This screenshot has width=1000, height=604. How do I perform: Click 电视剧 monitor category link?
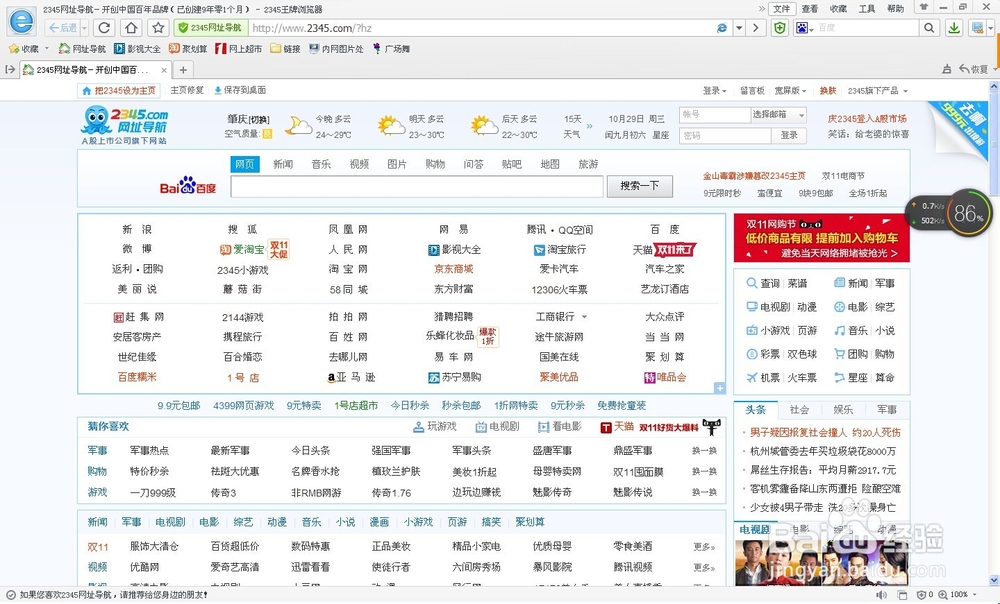coord(768,307)
